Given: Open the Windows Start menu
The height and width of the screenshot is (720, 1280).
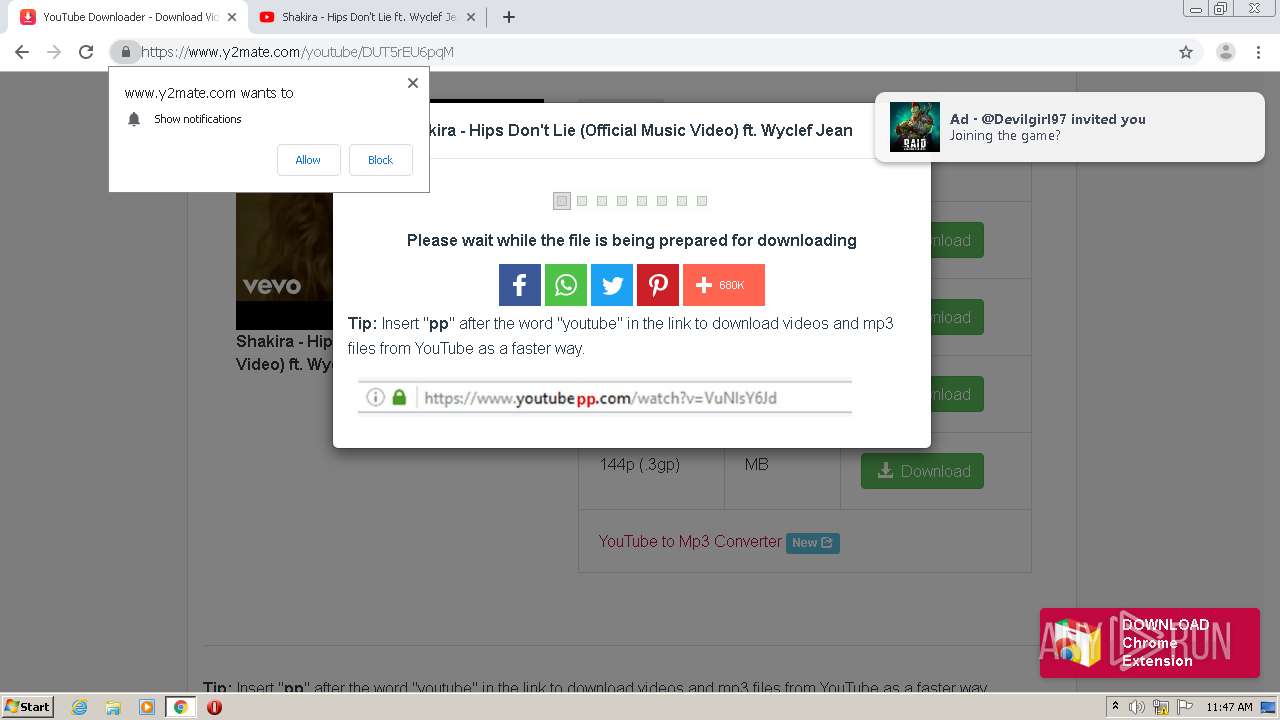Looking at the screenshot, I should click(x=27, y=706).
